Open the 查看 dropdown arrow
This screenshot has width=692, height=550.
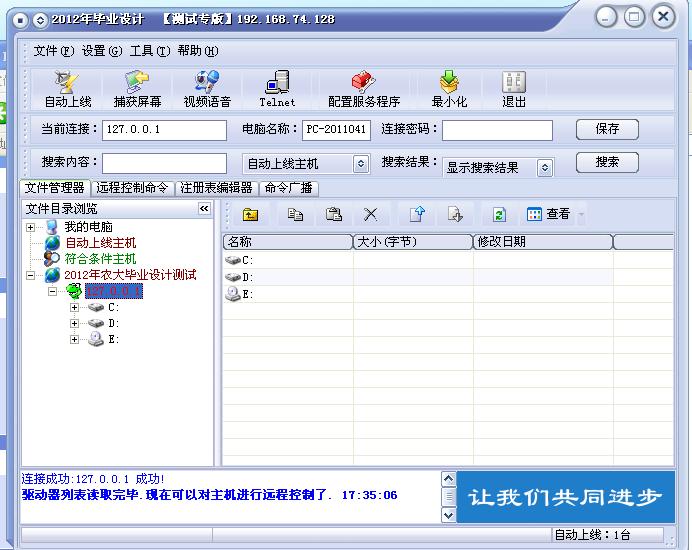click(581, 215)
